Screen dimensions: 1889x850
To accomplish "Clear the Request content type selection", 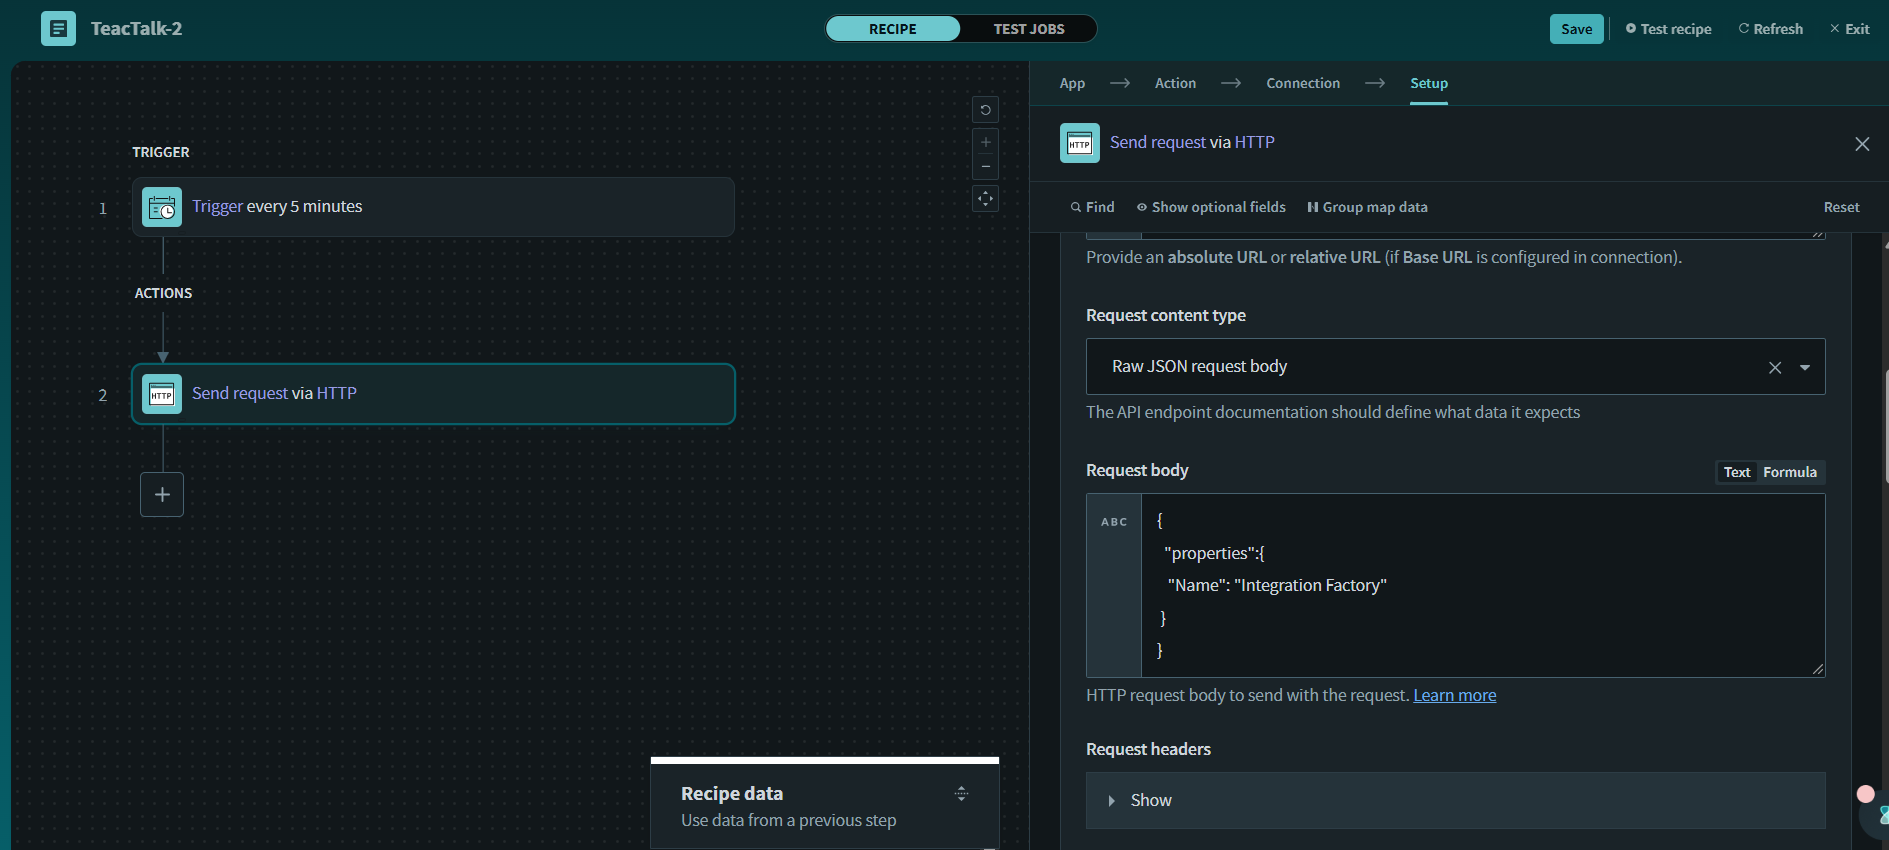I will (1775, 367).
